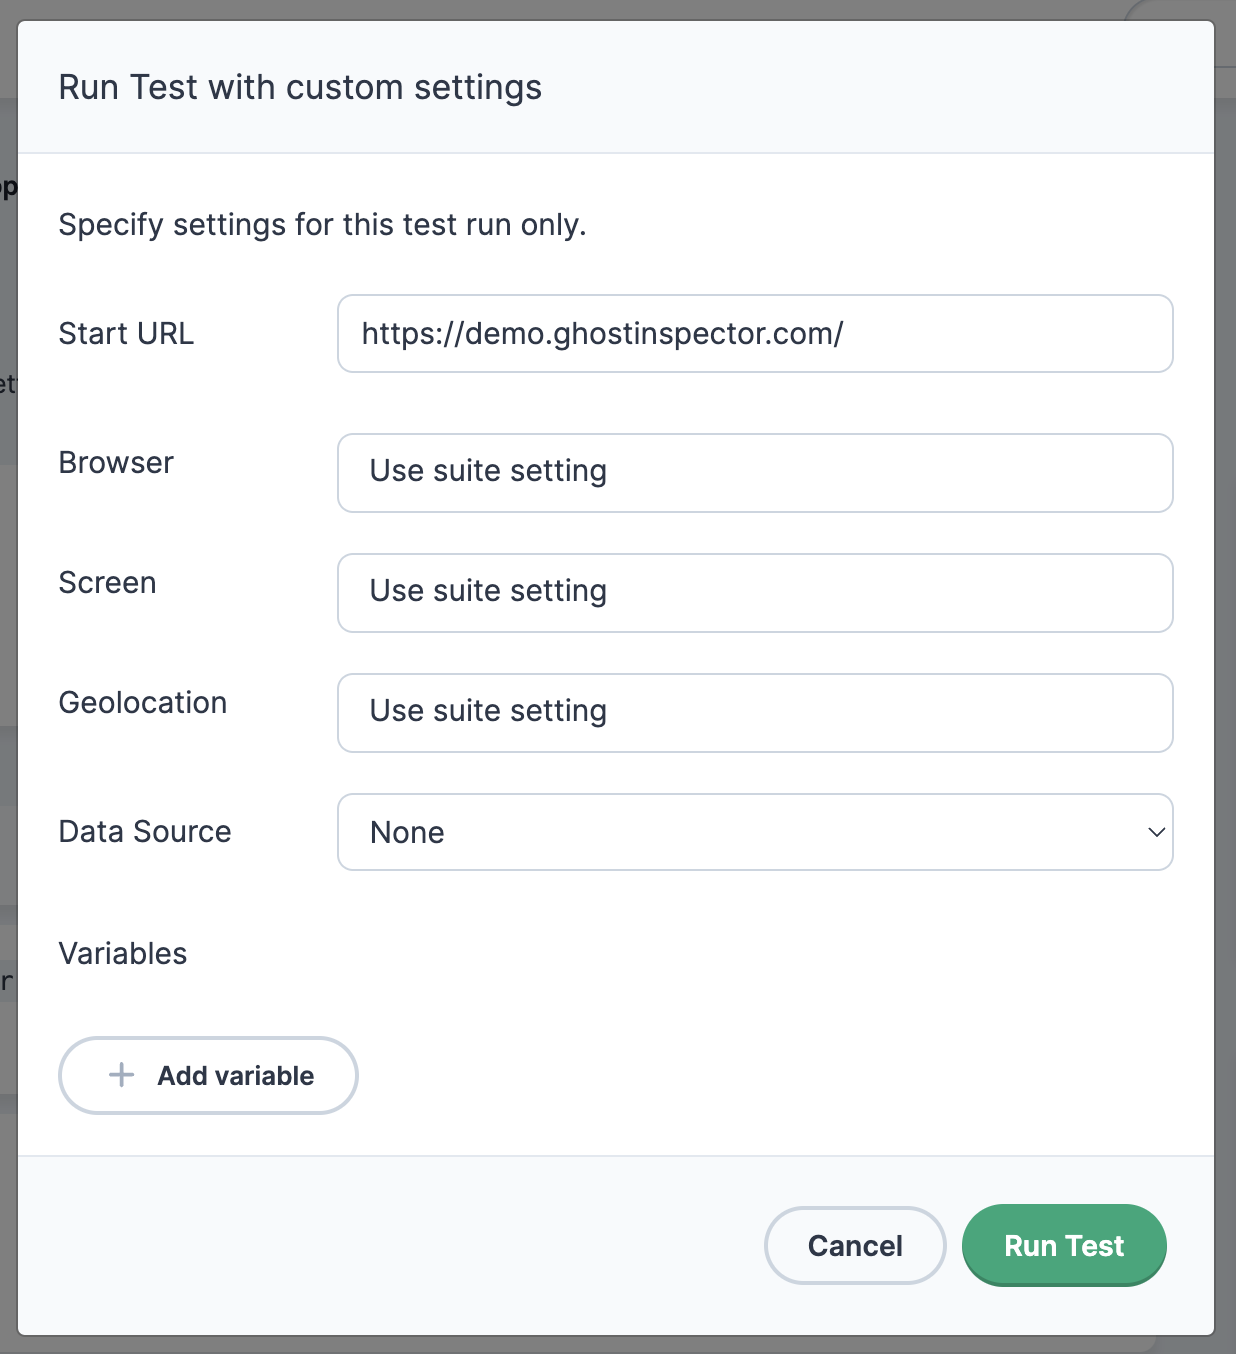Open the Screen size dropdown
The height and width of the screenshot is (1354, 1236).
coord(754,592)
